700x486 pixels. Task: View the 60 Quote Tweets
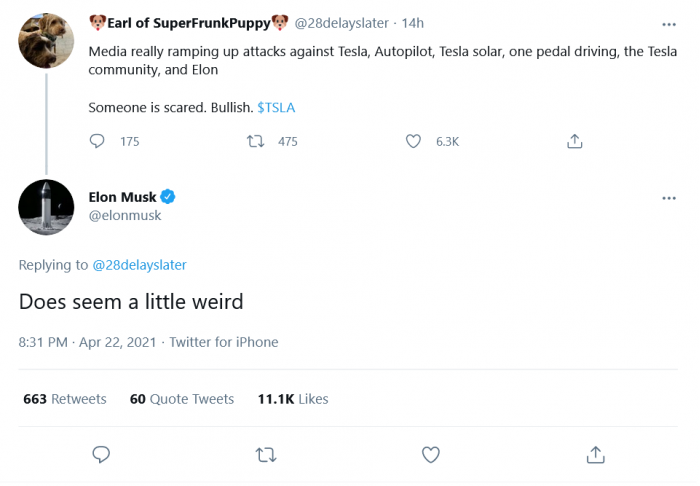coord(182,399)
